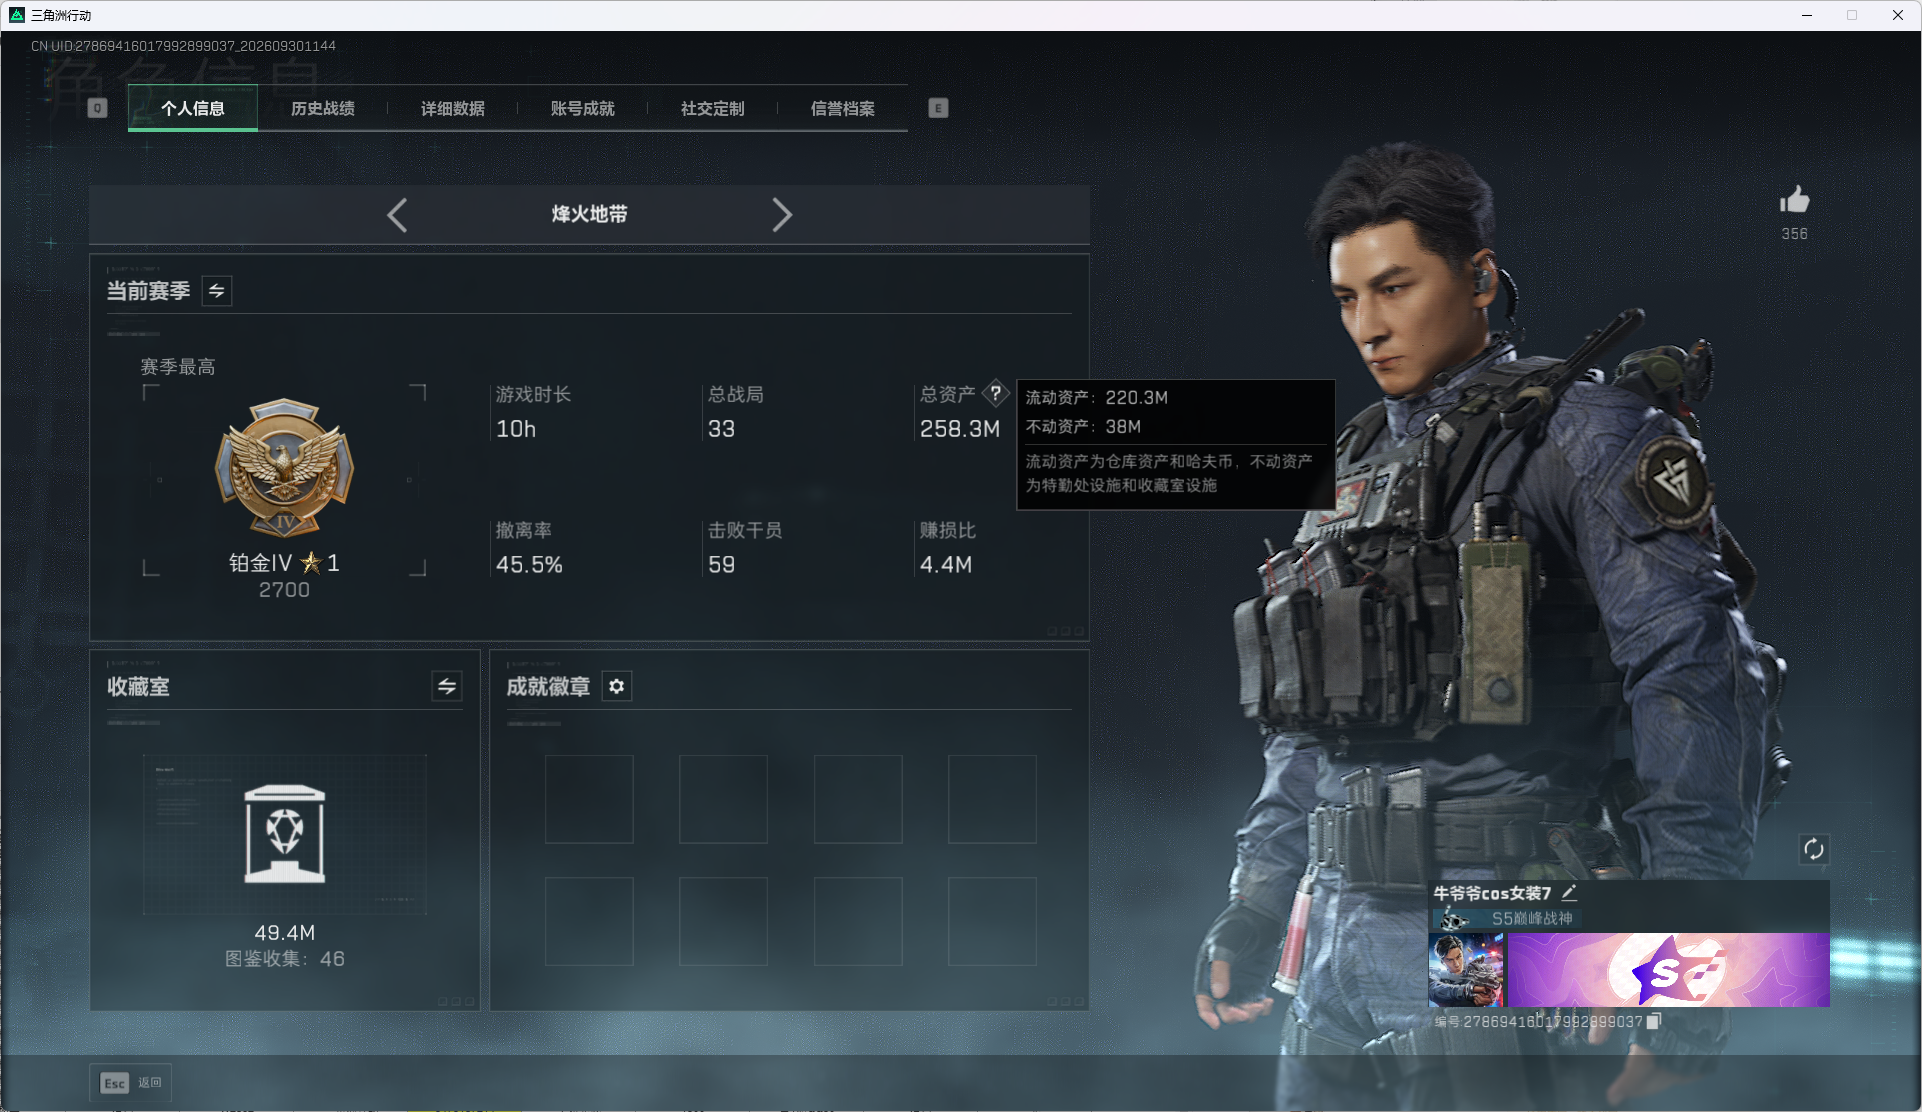1922x1112 pixels.
Task: Open the 详细数据 tab
Action: click(453, 108)
